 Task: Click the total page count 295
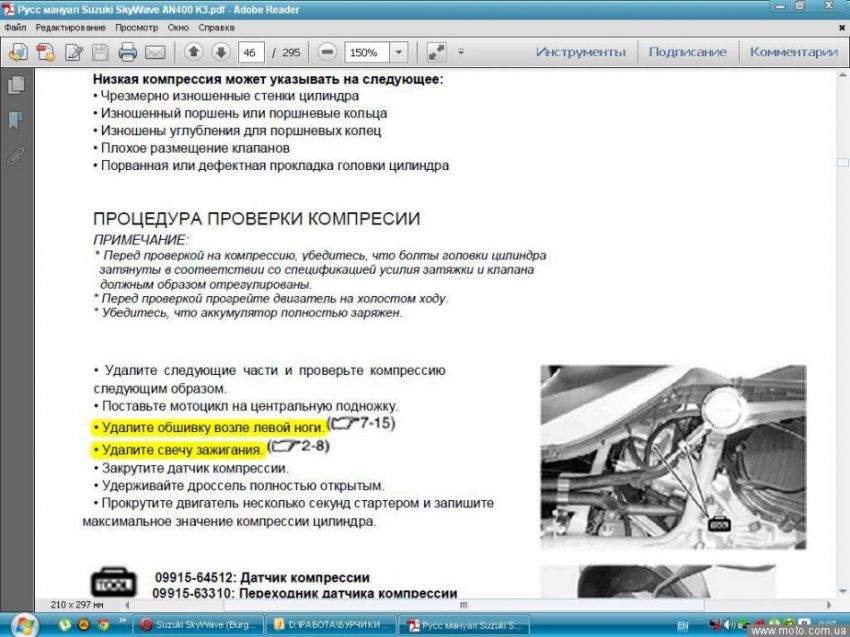[x=292, y=53]
